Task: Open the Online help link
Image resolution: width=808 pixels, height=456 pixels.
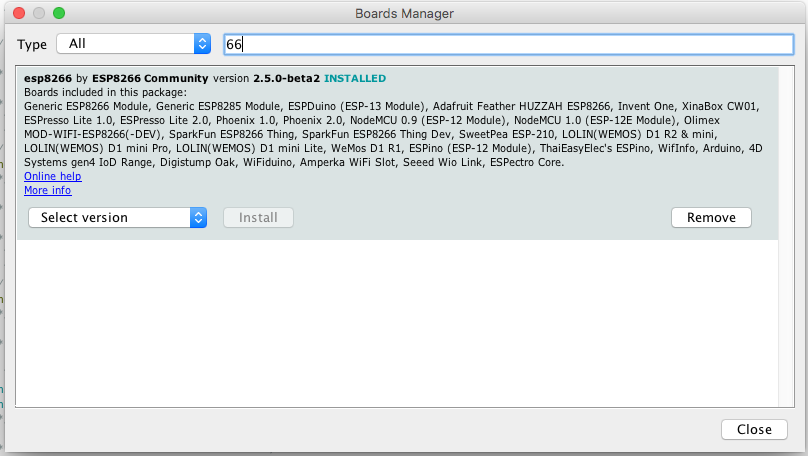Action: pyautogui.click(x=52, y=176)
